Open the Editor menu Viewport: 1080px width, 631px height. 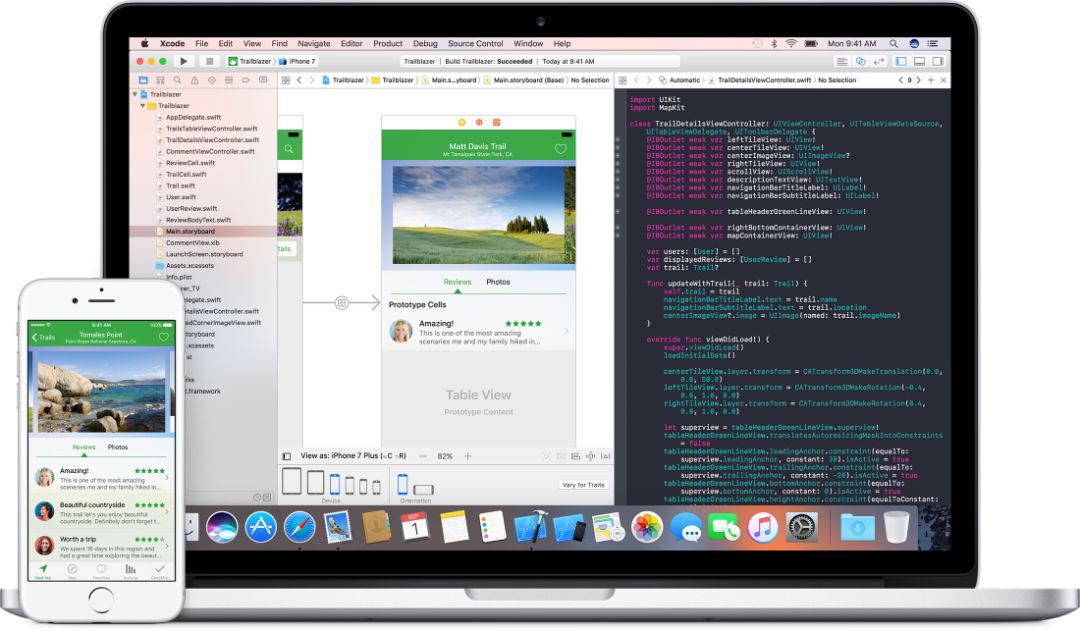[351, 43]
